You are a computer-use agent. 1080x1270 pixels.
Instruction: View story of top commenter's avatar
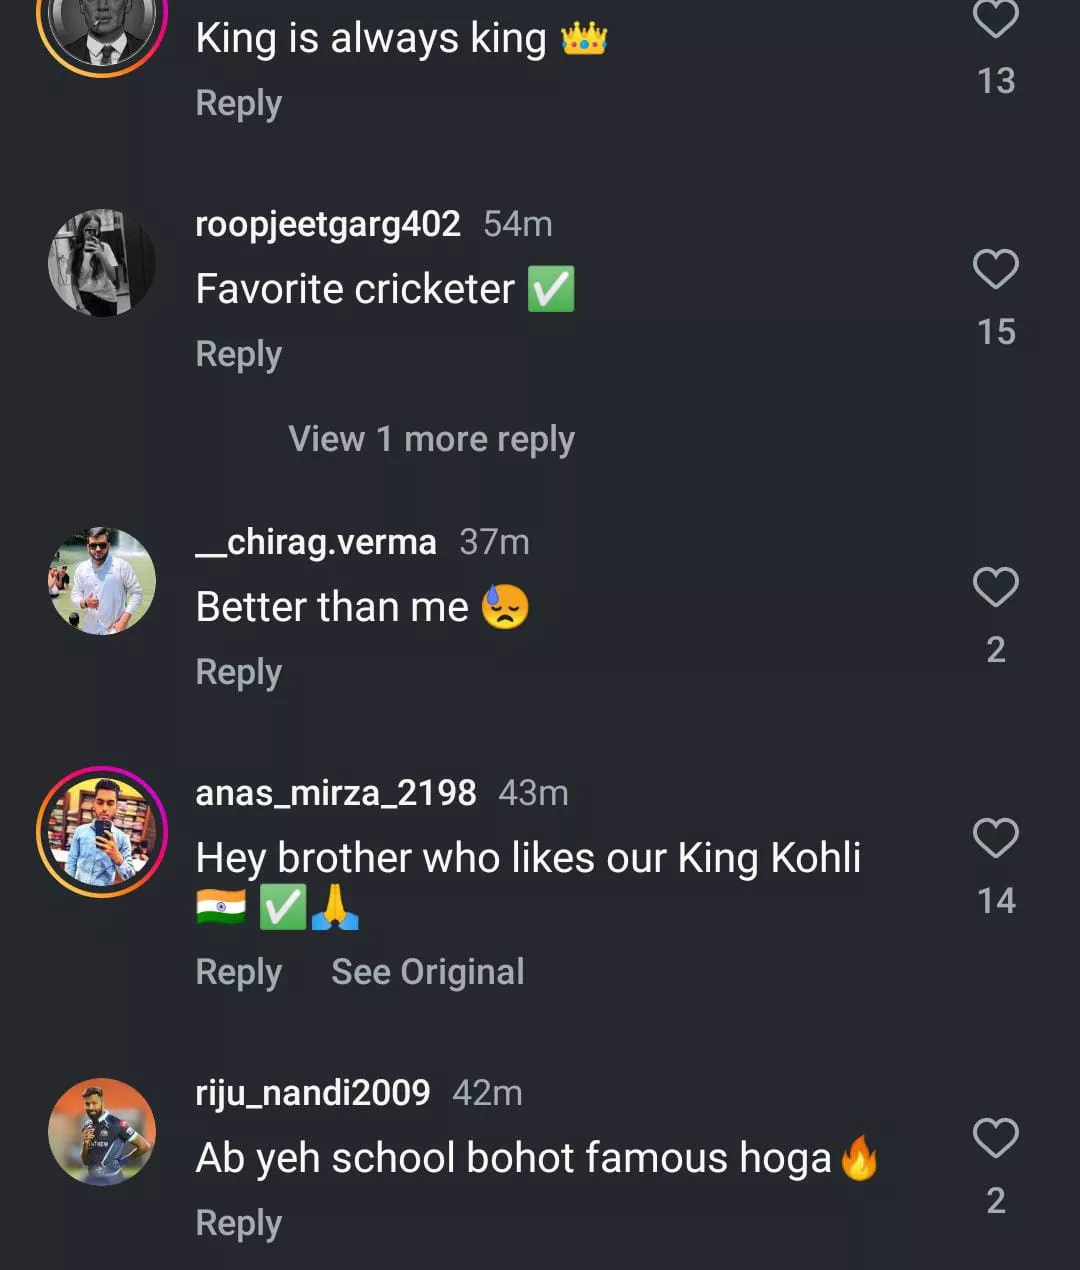pyautogui.click(x=102, y=25)
